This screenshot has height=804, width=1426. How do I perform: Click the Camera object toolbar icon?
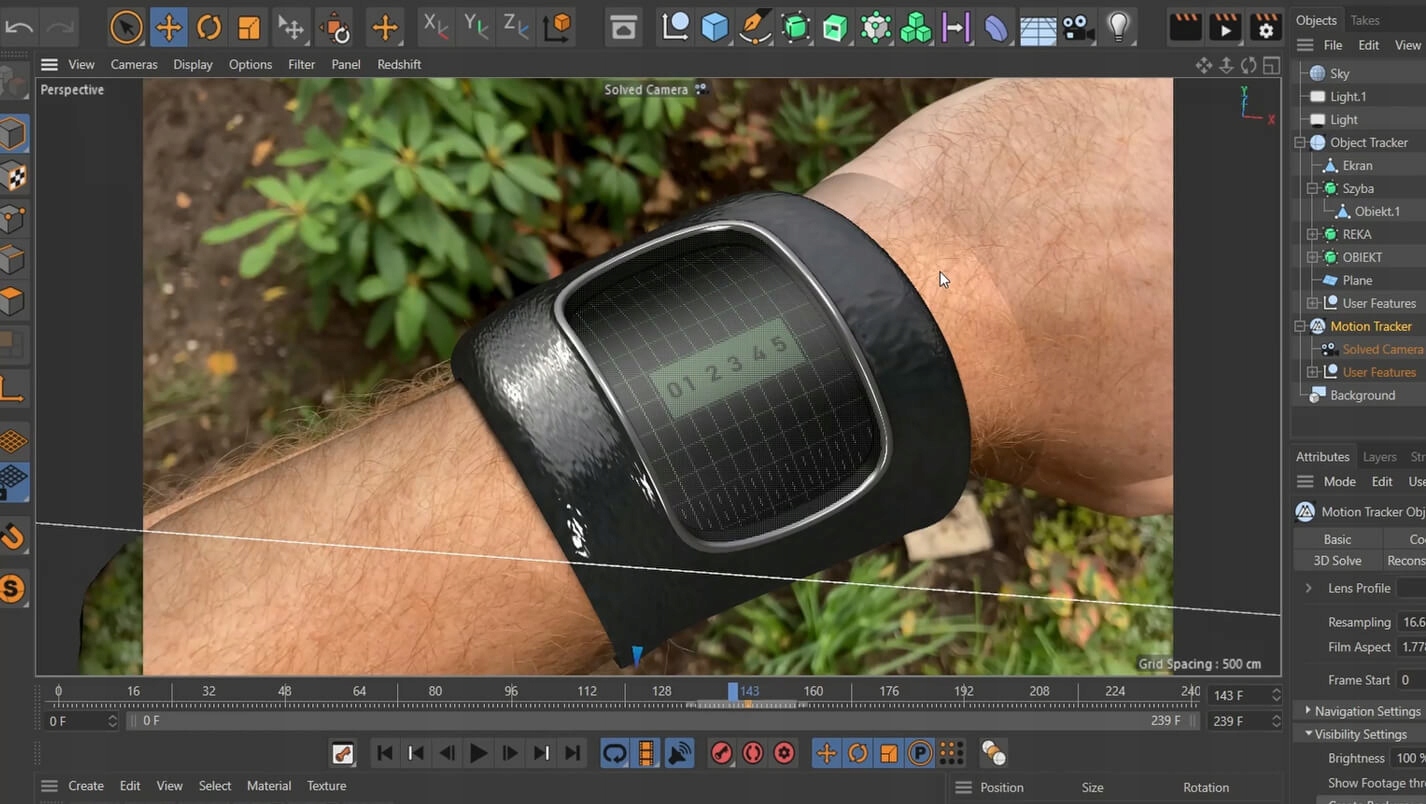click(1078, 27)
